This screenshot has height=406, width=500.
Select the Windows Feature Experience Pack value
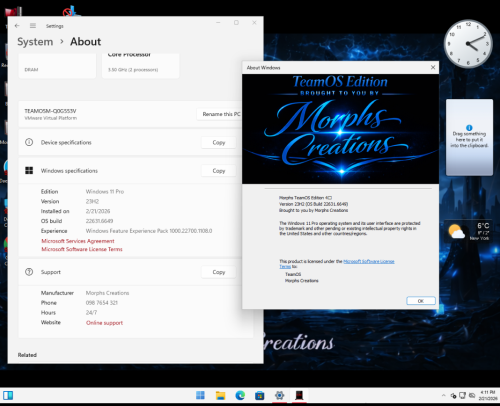point(149,231)
